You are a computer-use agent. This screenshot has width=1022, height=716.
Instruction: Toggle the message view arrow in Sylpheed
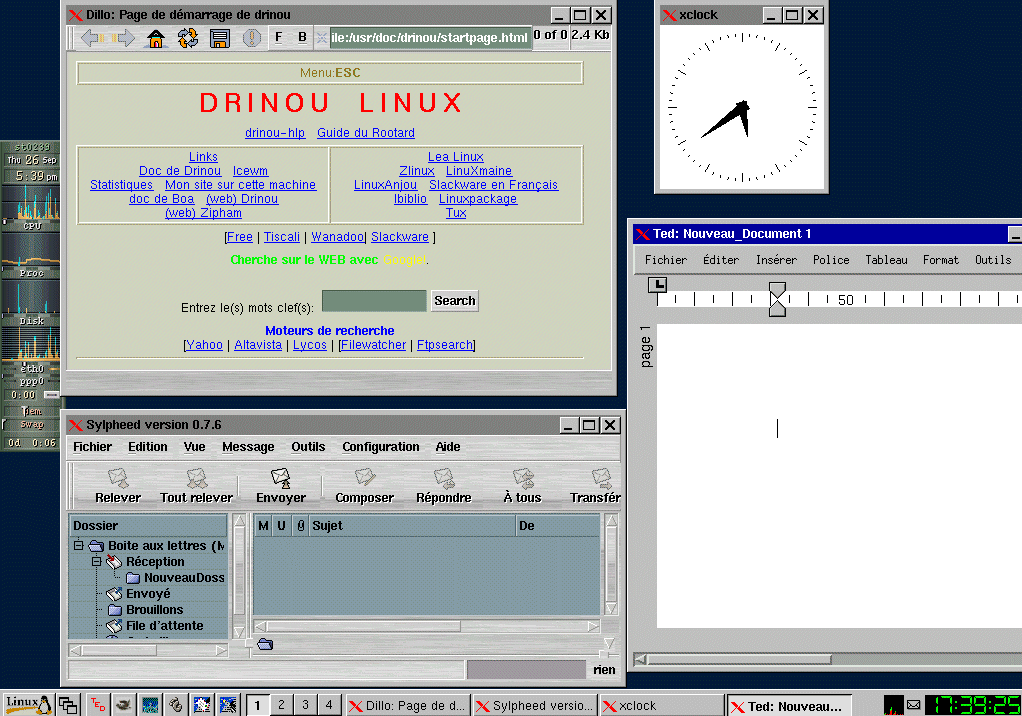point(609,644)
